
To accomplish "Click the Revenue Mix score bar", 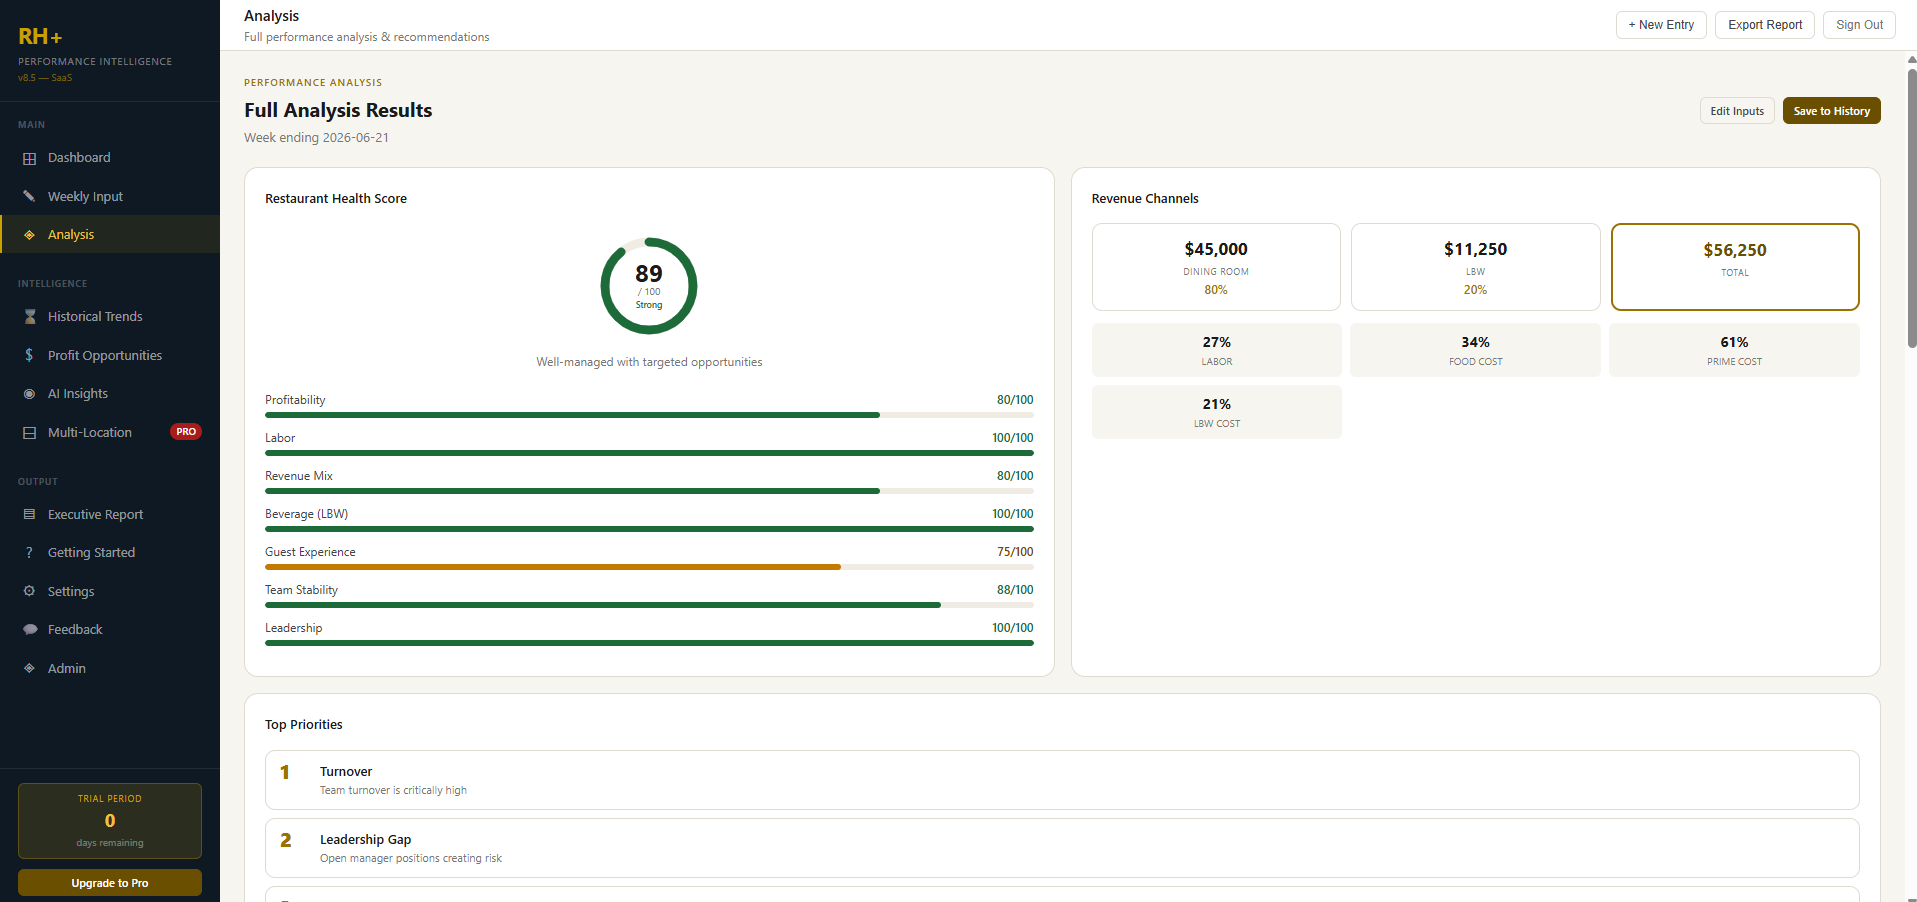I will pyautogui.click(x=649, y=491).
